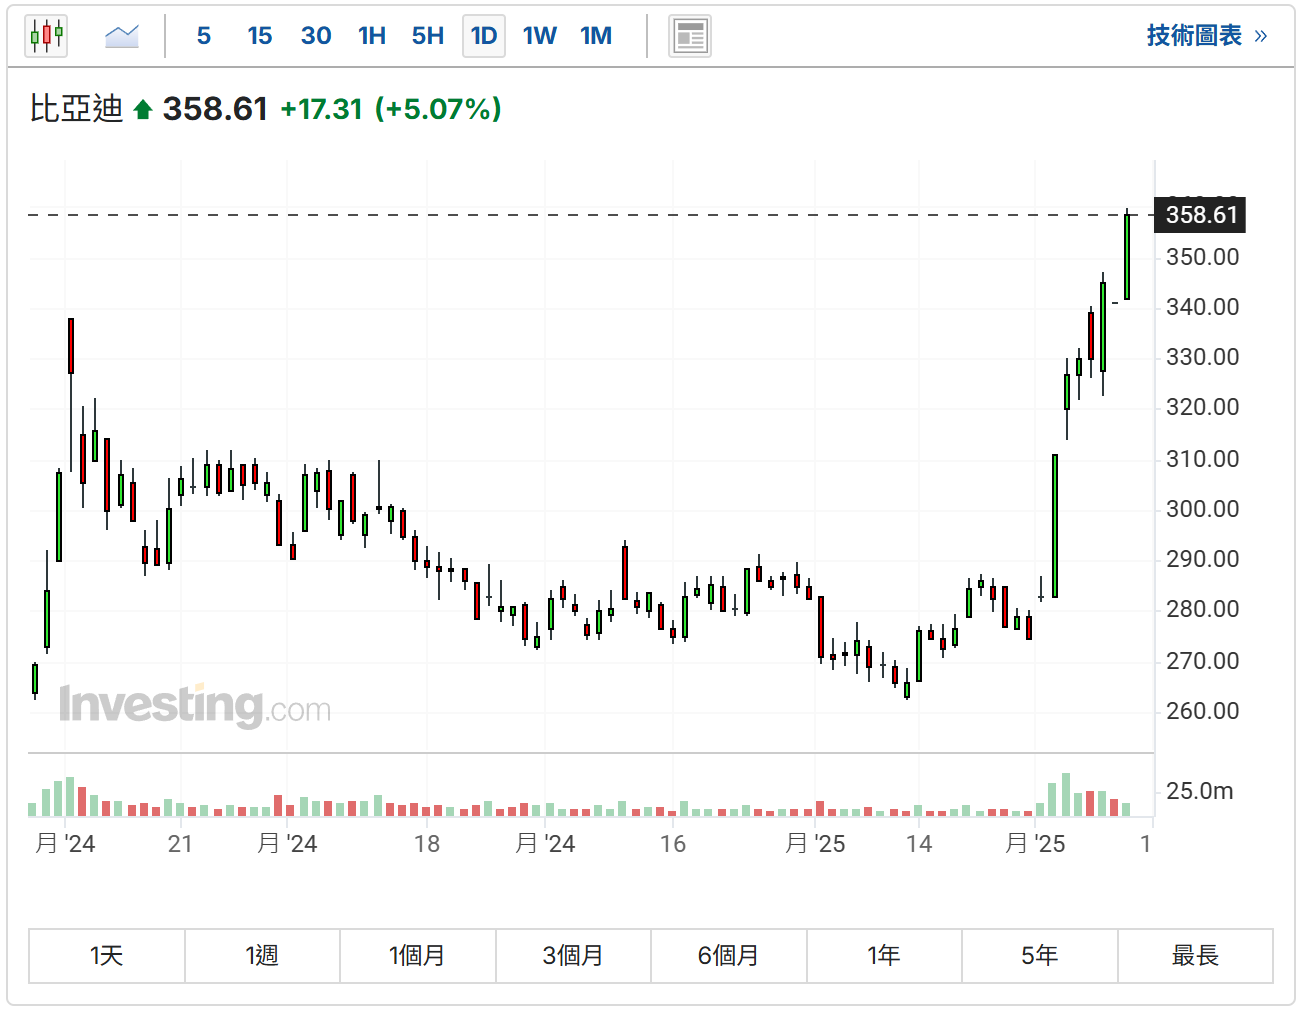
Task: Click the 14 date axis label
Action: pos(919,844)
